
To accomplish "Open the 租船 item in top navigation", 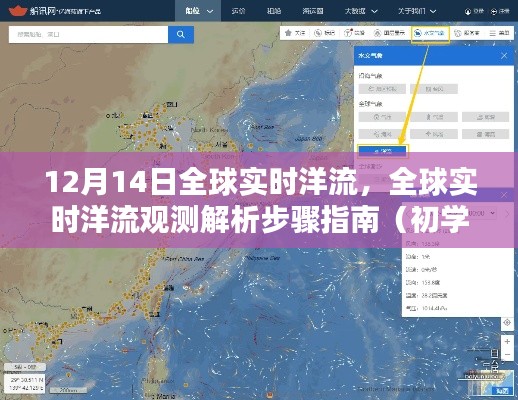I will coord(274,11).
